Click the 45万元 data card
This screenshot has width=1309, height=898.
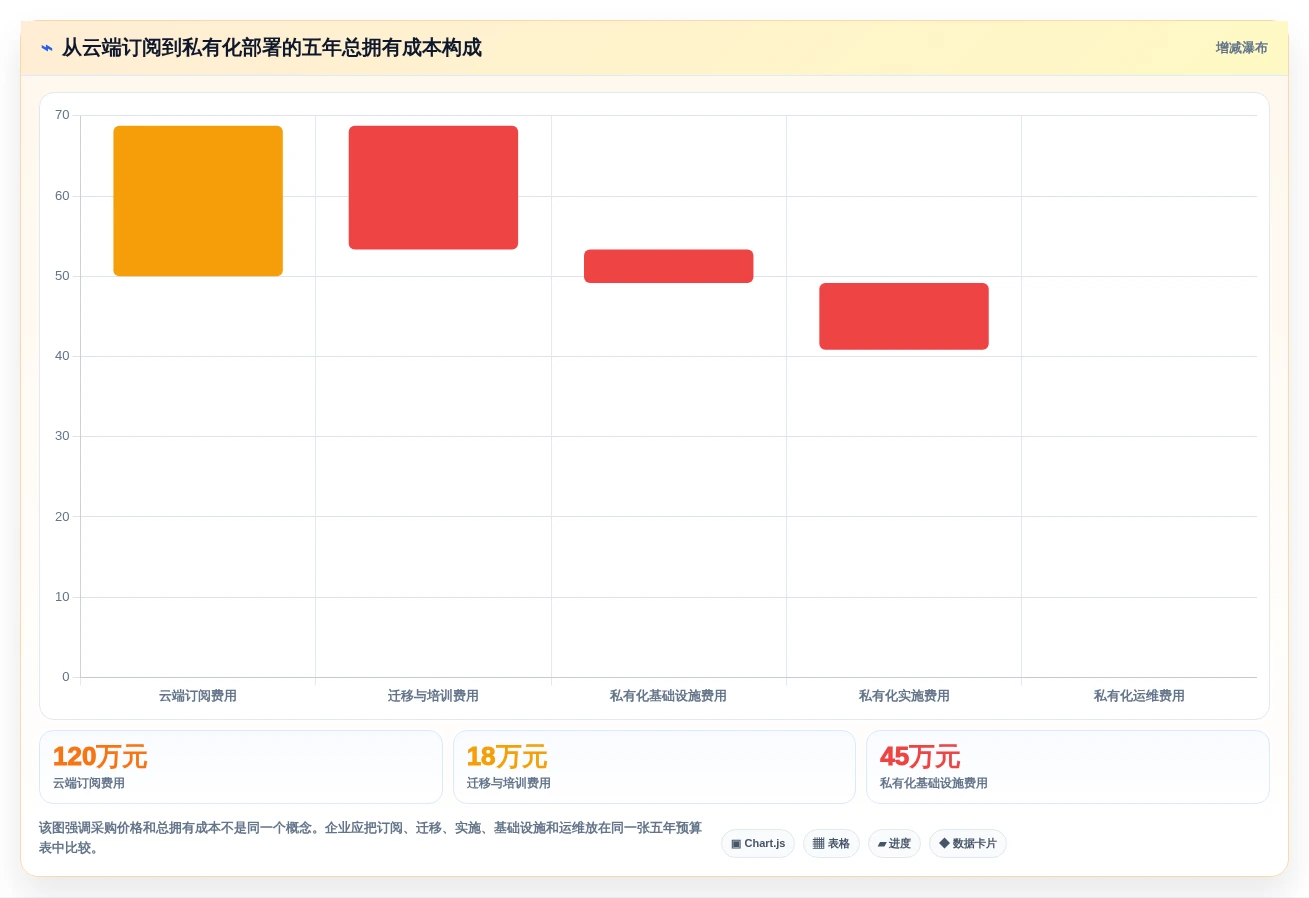click(x=1068, y=767)
